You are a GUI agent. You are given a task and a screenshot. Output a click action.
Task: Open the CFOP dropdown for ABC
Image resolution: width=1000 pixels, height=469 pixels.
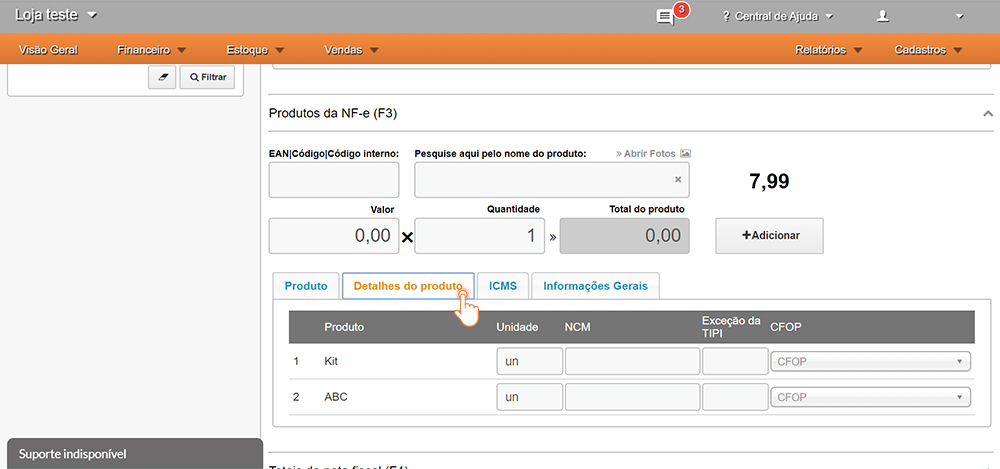point(870,398)
